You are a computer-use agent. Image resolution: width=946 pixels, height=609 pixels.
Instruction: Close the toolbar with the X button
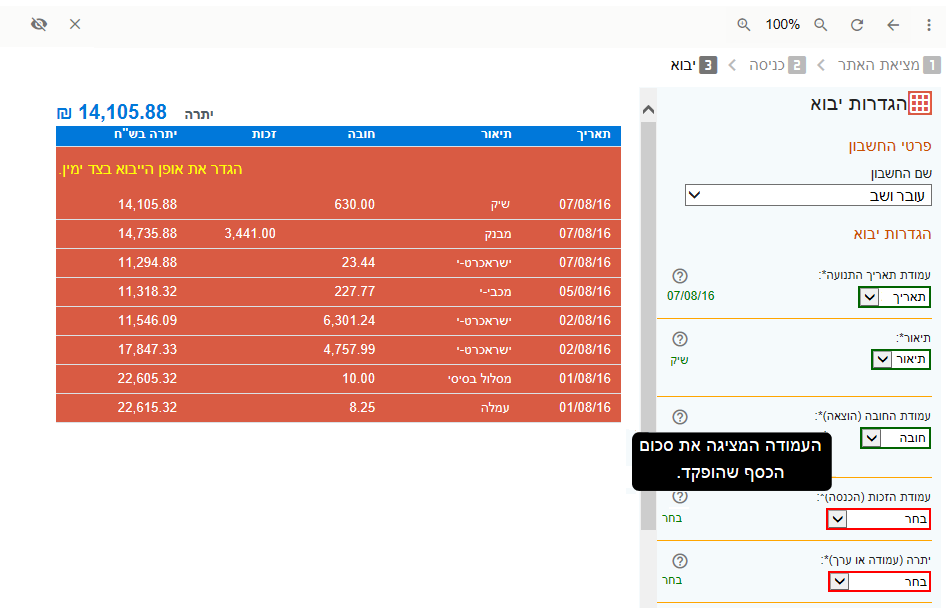[75, 24]
